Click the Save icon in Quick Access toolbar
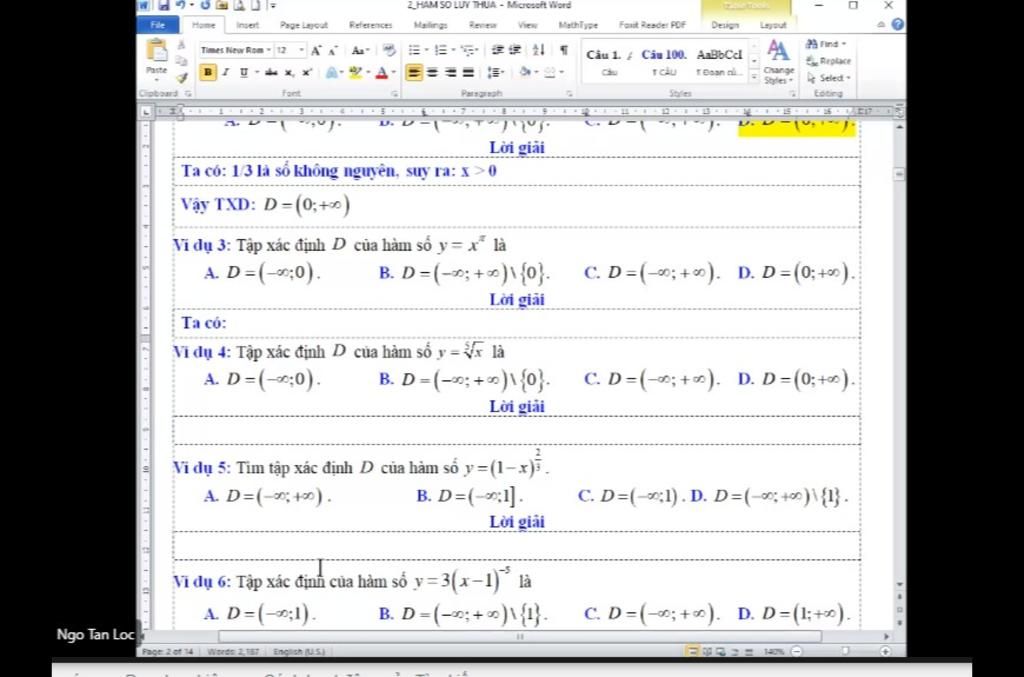Image resolution: width=1024 pixels, height=677 pixels. 163,6
